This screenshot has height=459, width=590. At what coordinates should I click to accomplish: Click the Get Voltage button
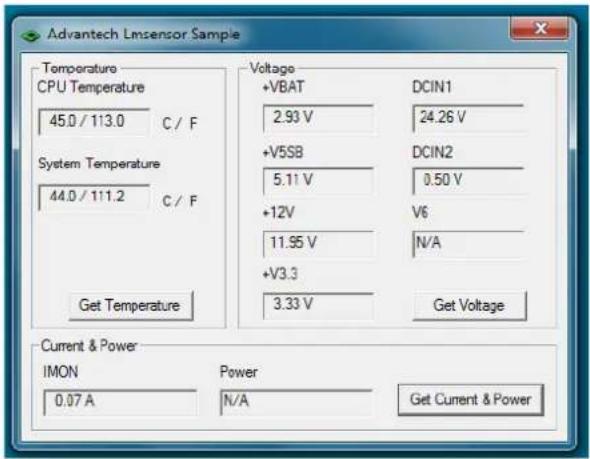pyautogui.click(x=469, y=305)
